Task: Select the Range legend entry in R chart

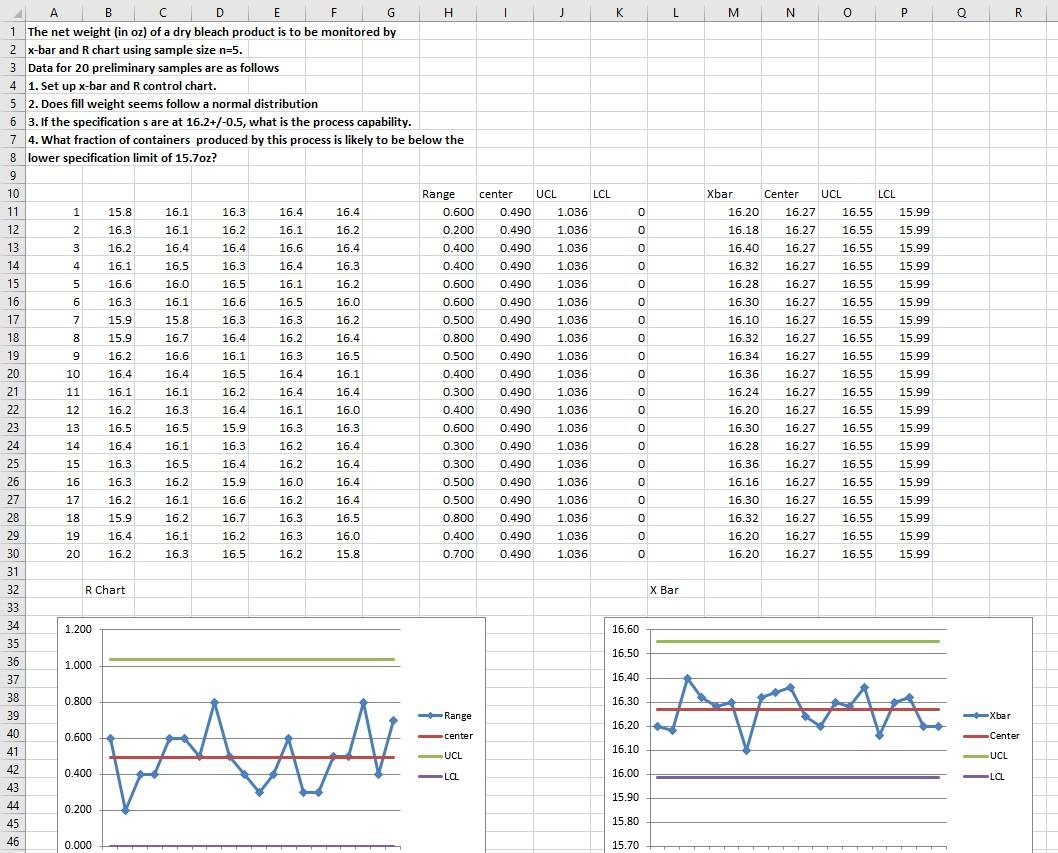Action: pos(445,715)
